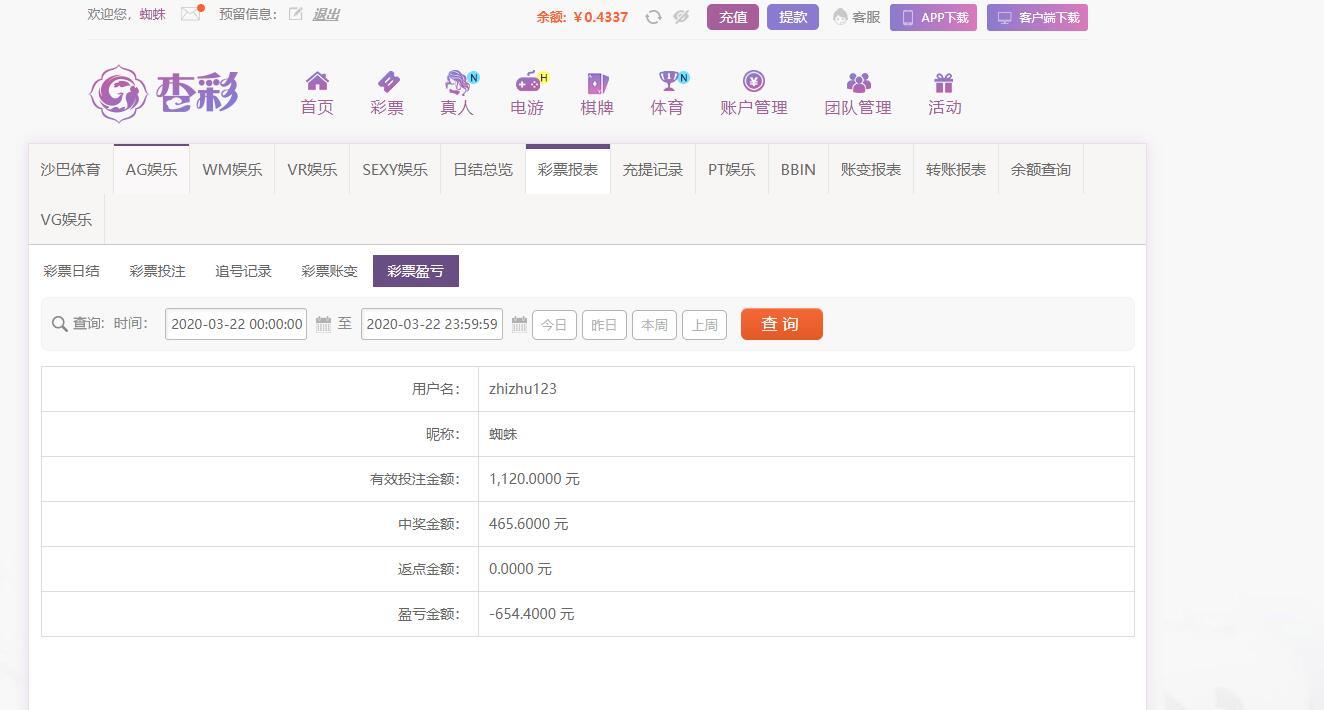Filter by 昨日 quick range
1324x710 pixels.
click(x=604, y=325)
